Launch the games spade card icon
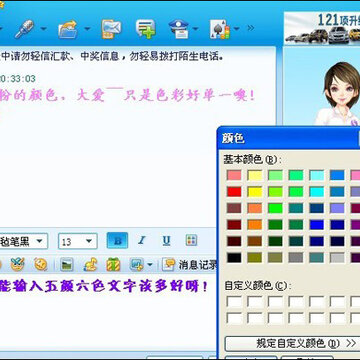Viewport: 360px width, 360px height. [220, 29]
